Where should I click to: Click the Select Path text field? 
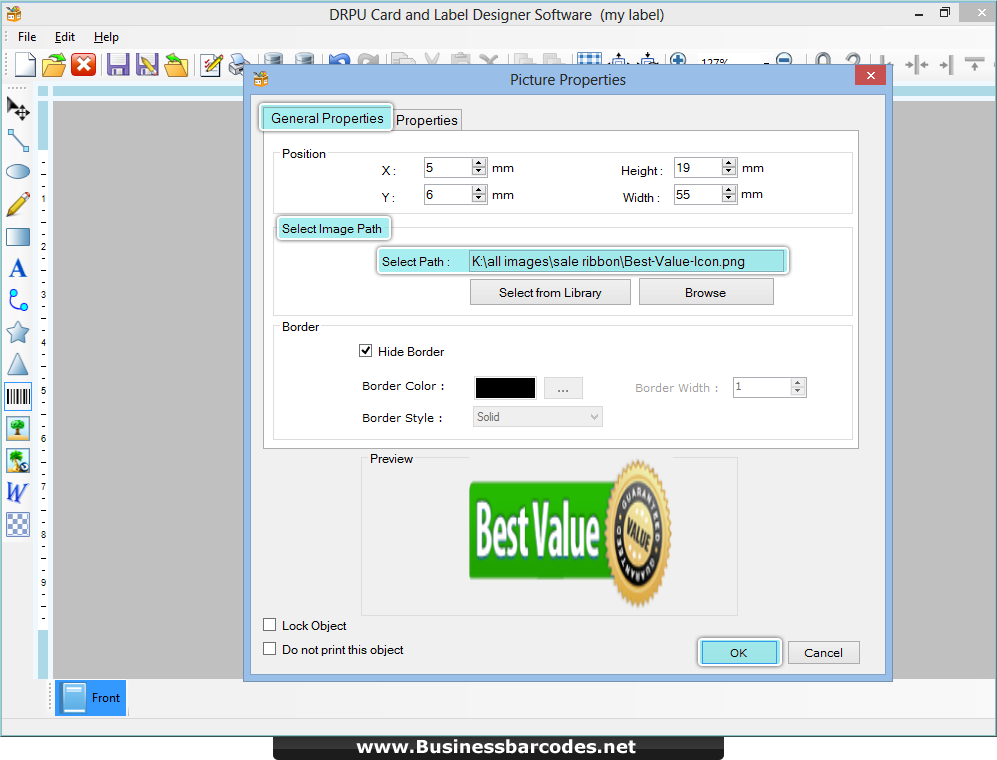626,261
